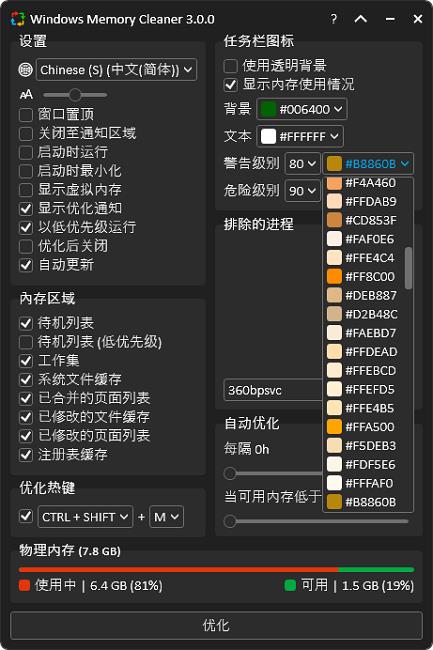Click the font size AA icon
This screenshot has height=650, width=433.
click(x=27, y=95)
